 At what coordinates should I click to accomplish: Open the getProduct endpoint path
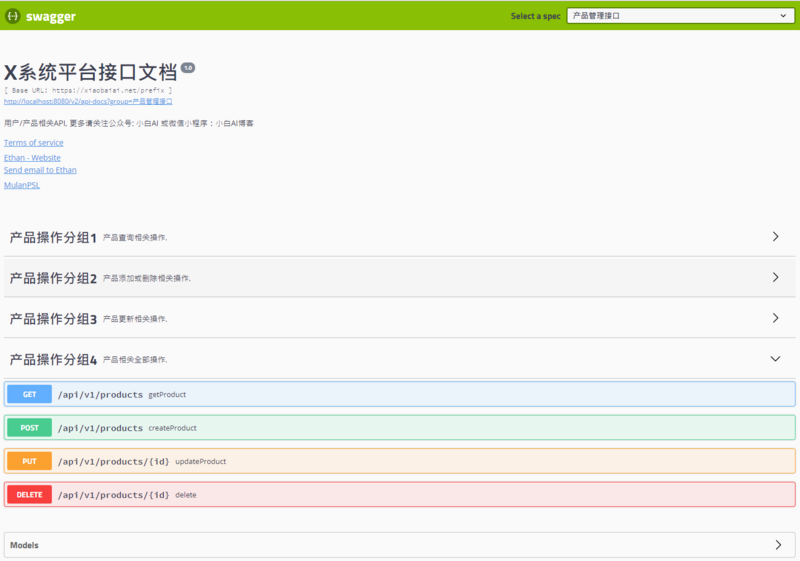coord(100,395)
